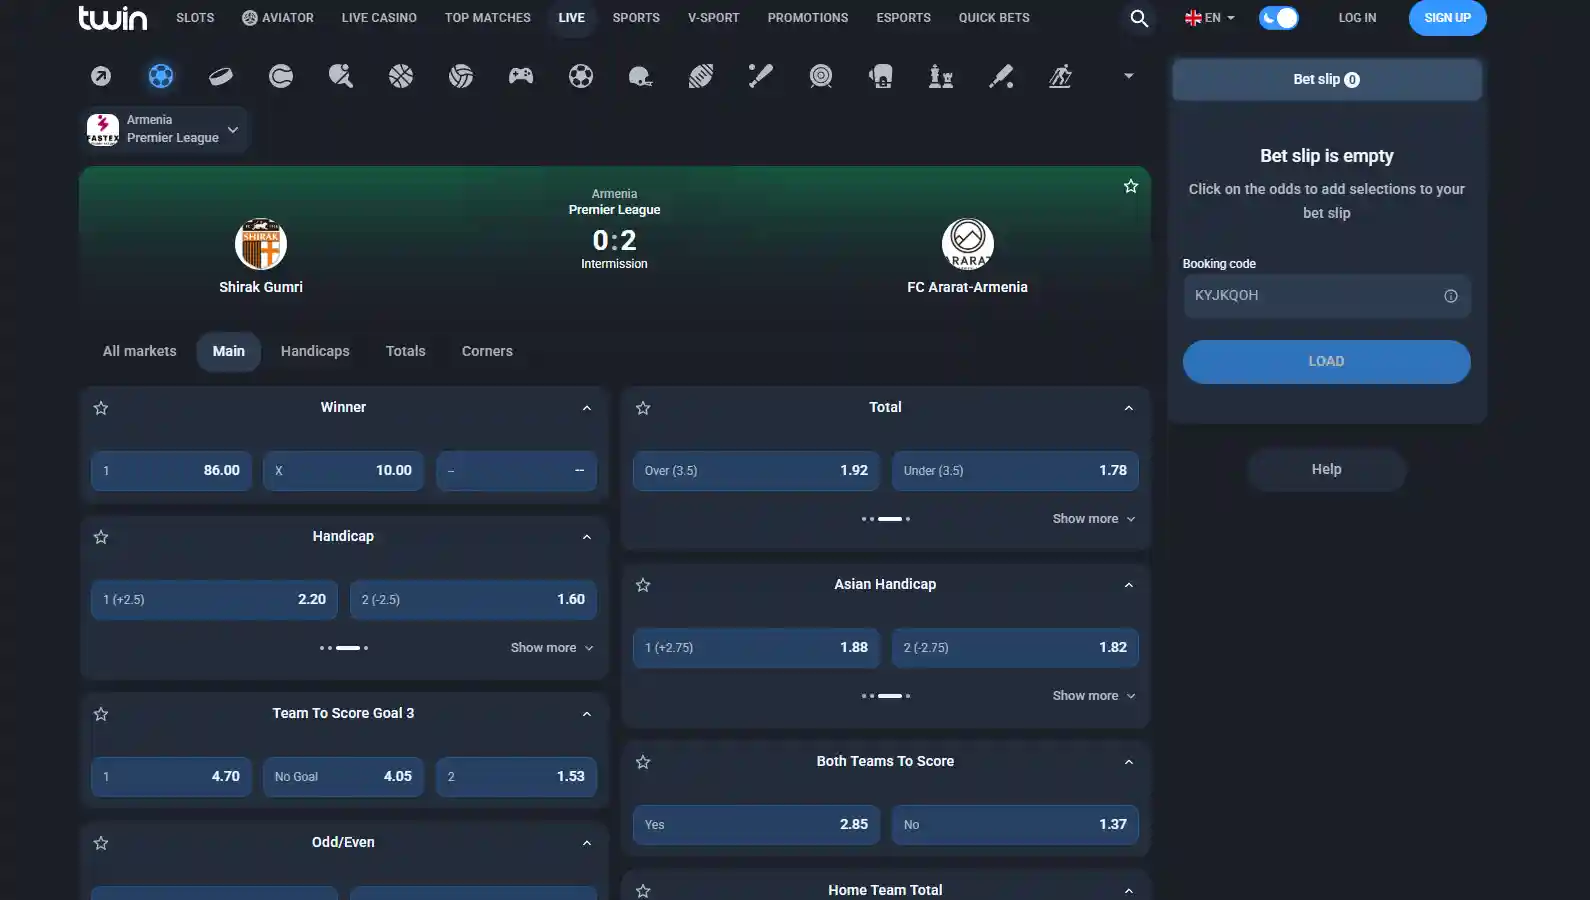Open SLOTS in top navigation
The image size is (1590, 900).
pos(195,18)
